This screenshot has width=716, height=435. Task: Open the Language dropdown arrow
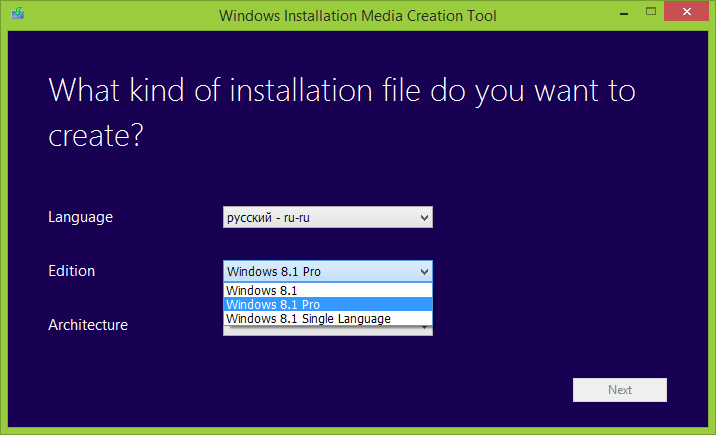[424, 217]
